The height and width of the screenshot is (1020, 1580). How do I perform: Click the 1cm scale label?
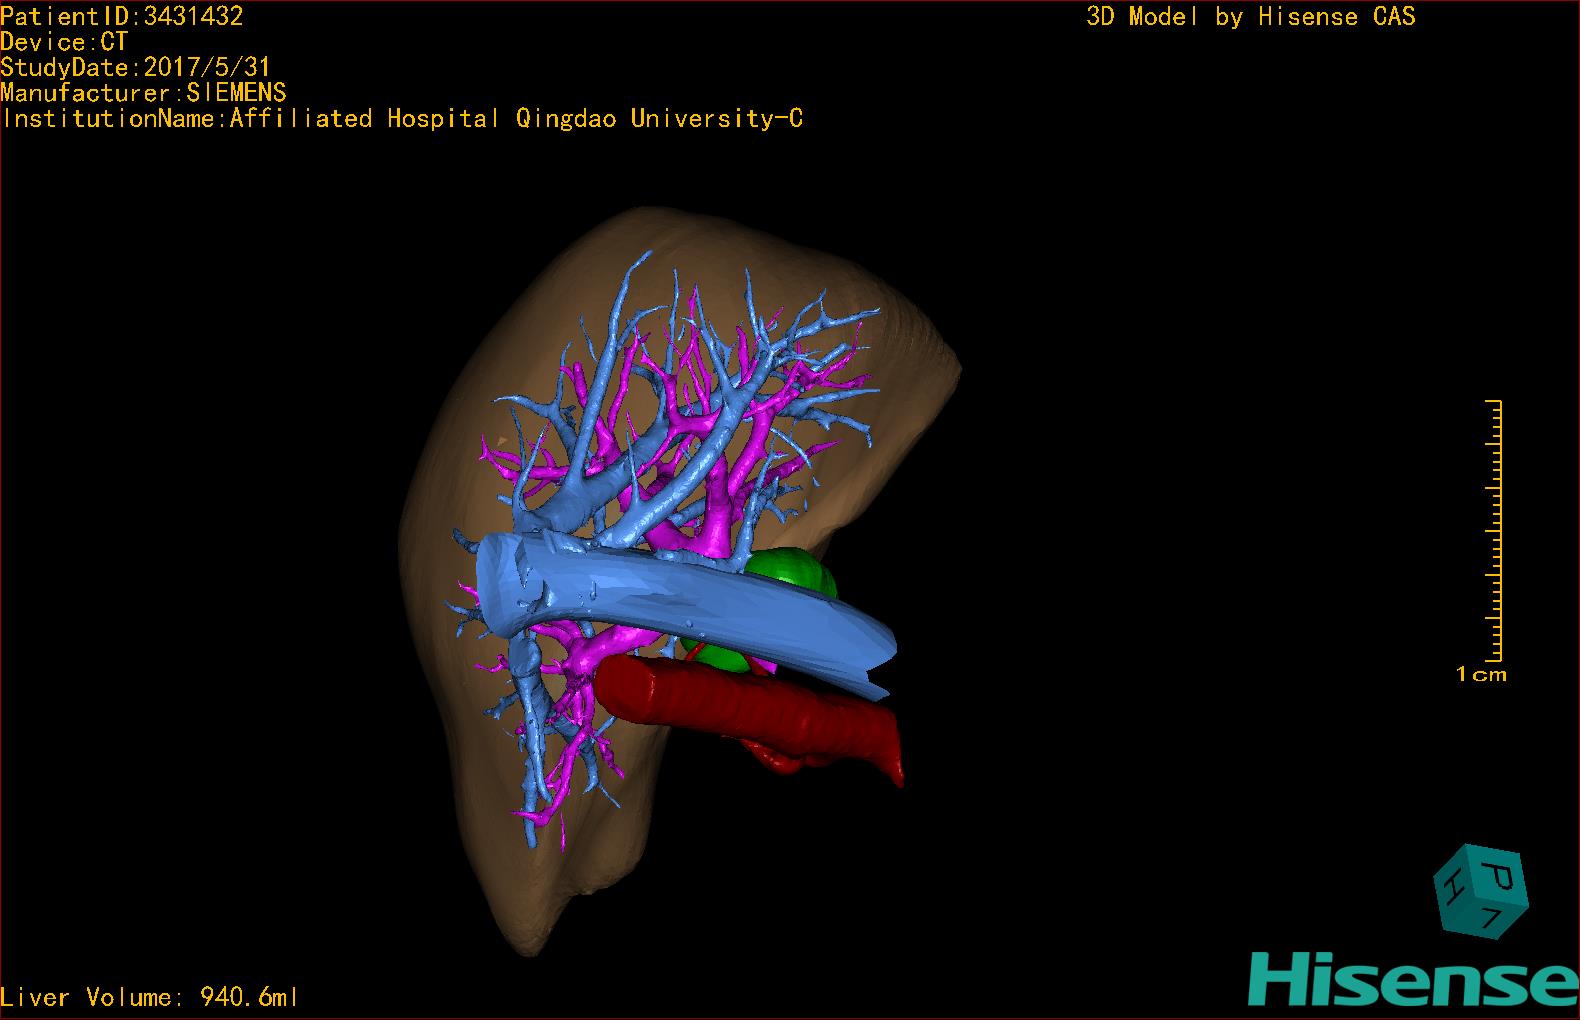1480,675
